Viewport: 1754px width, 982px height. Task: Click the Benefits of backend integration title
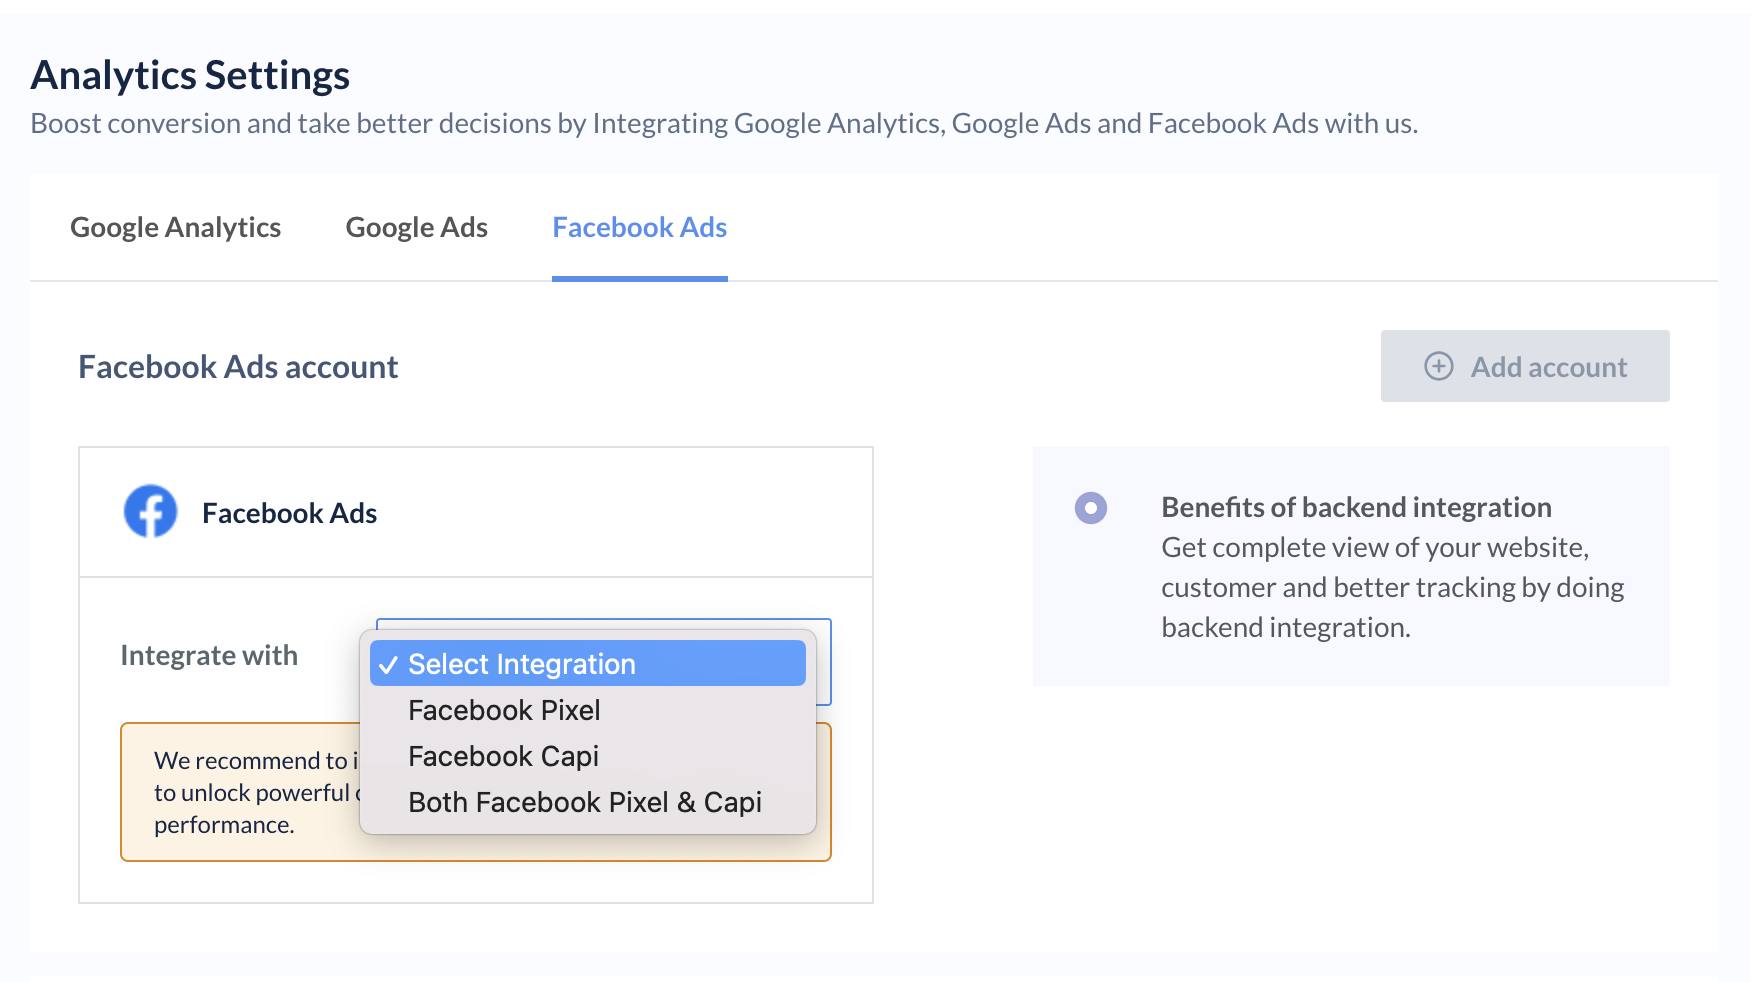(1356, 507)
